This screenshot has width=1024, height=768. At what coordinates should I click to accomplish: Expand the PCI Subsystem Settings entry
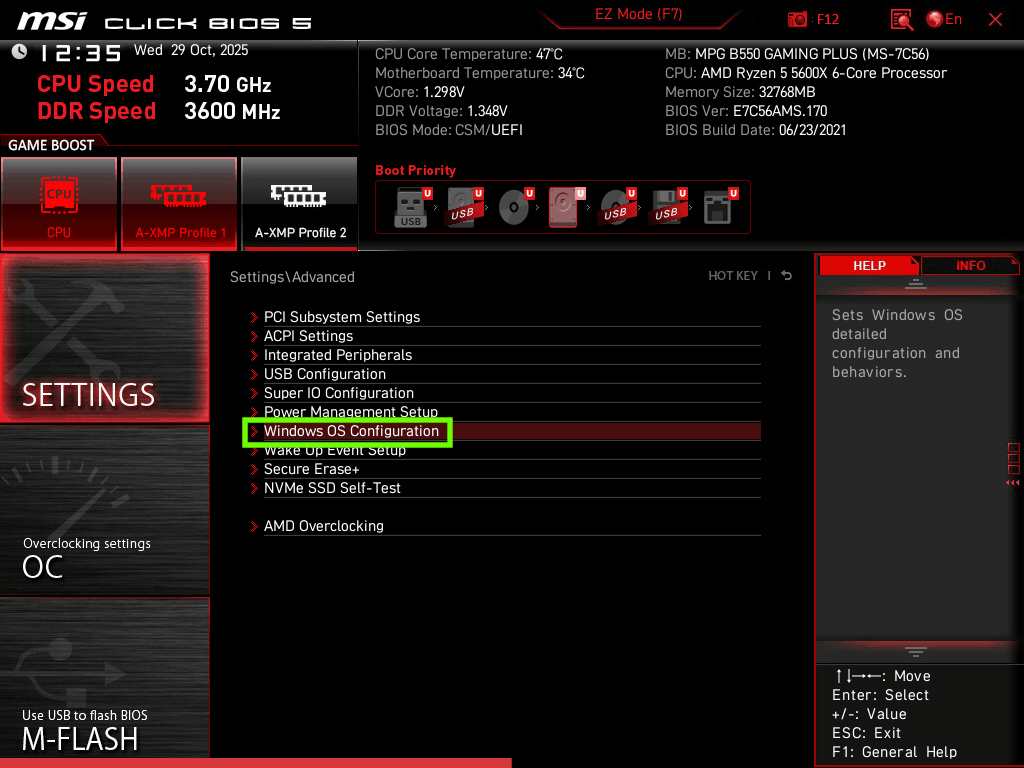[x=341, y=317]
